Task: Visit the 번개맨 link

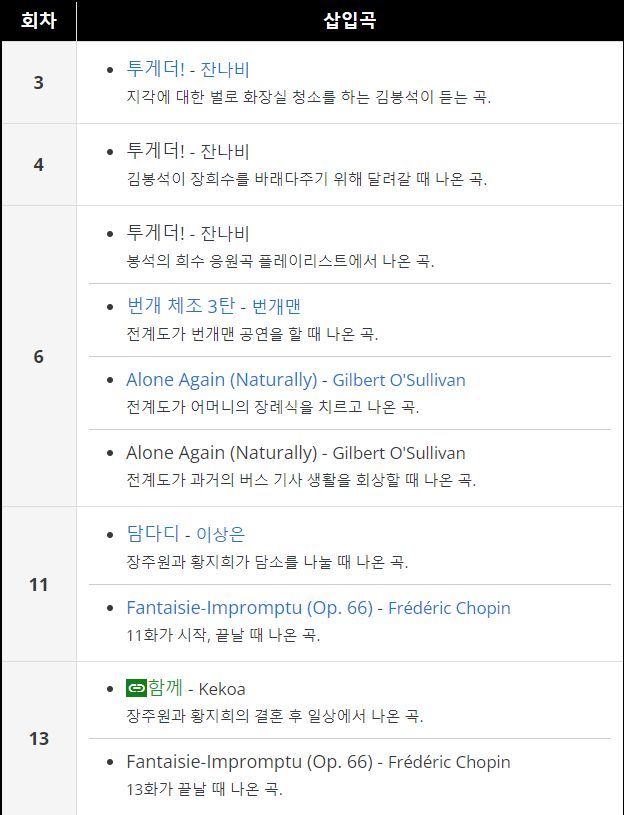Action: click(276, 307)
